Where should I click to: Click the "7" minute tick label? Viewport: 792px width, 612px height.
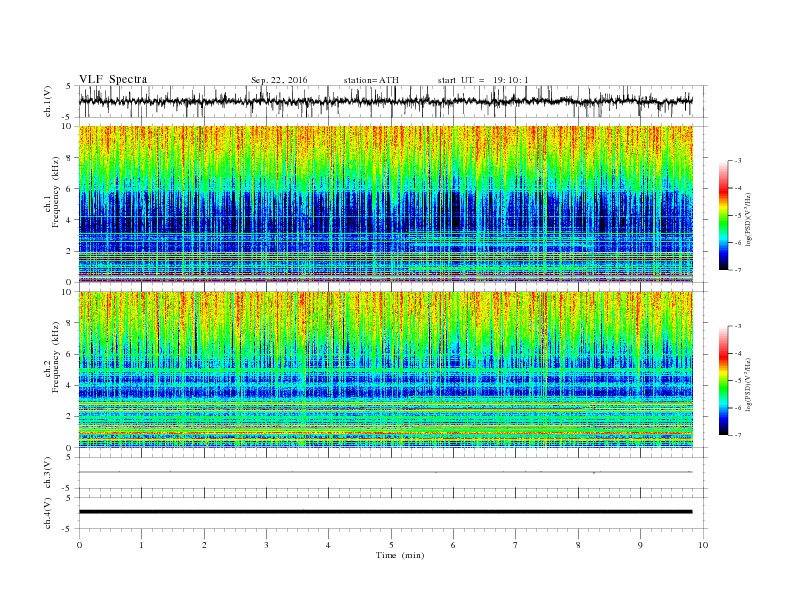pos(516,545)
